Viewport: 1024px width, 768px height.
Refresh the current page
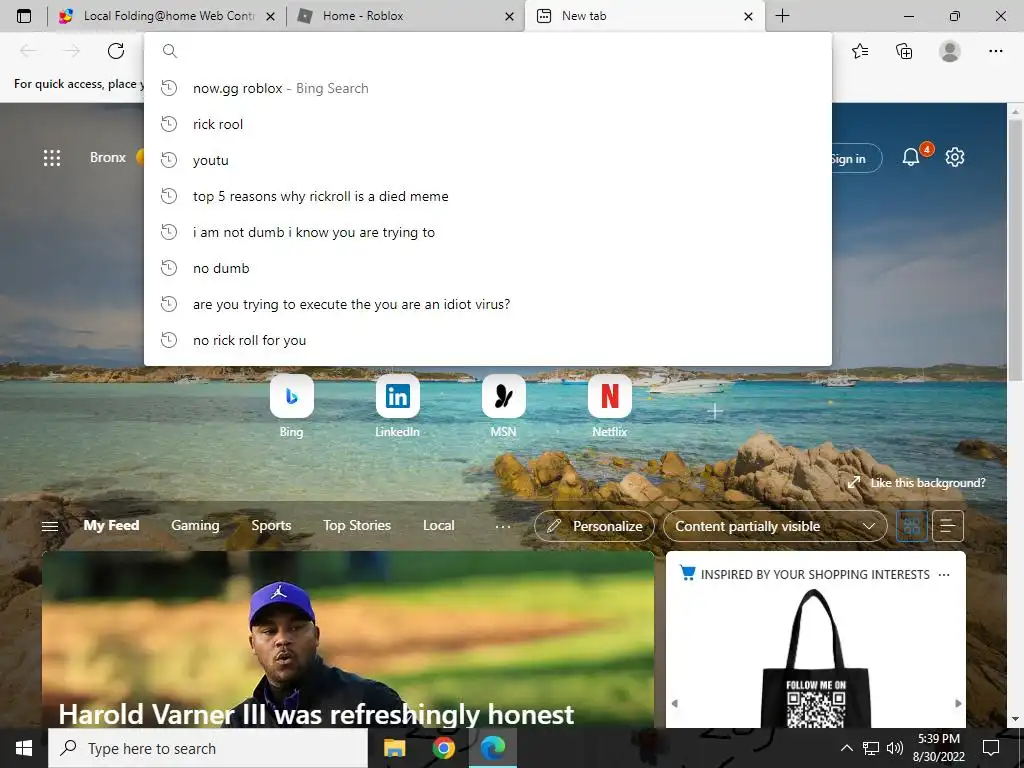click(116, 51)
